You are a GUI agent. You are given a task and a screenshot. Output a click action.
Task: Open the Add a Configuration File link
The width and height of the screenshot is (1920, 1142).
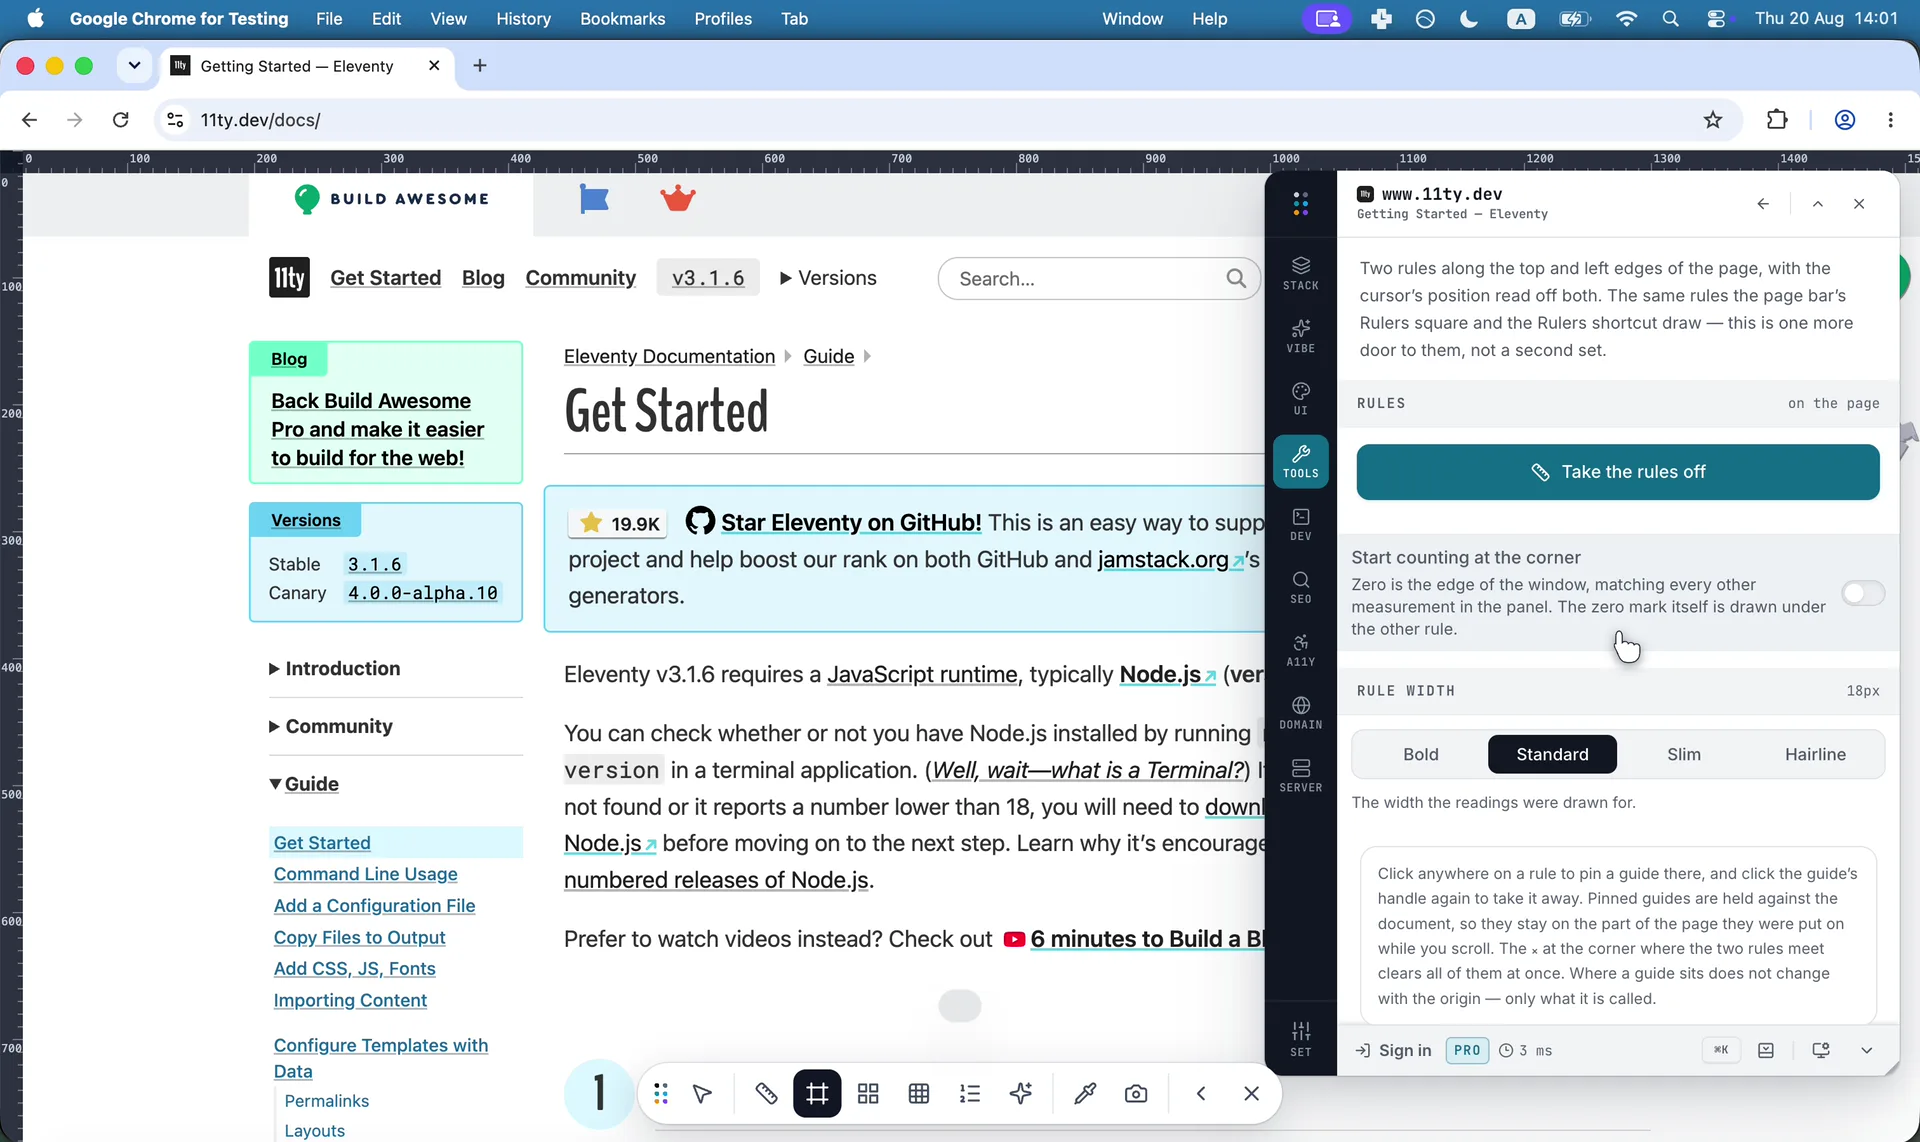pyautogui.click(x=375, y=906)
